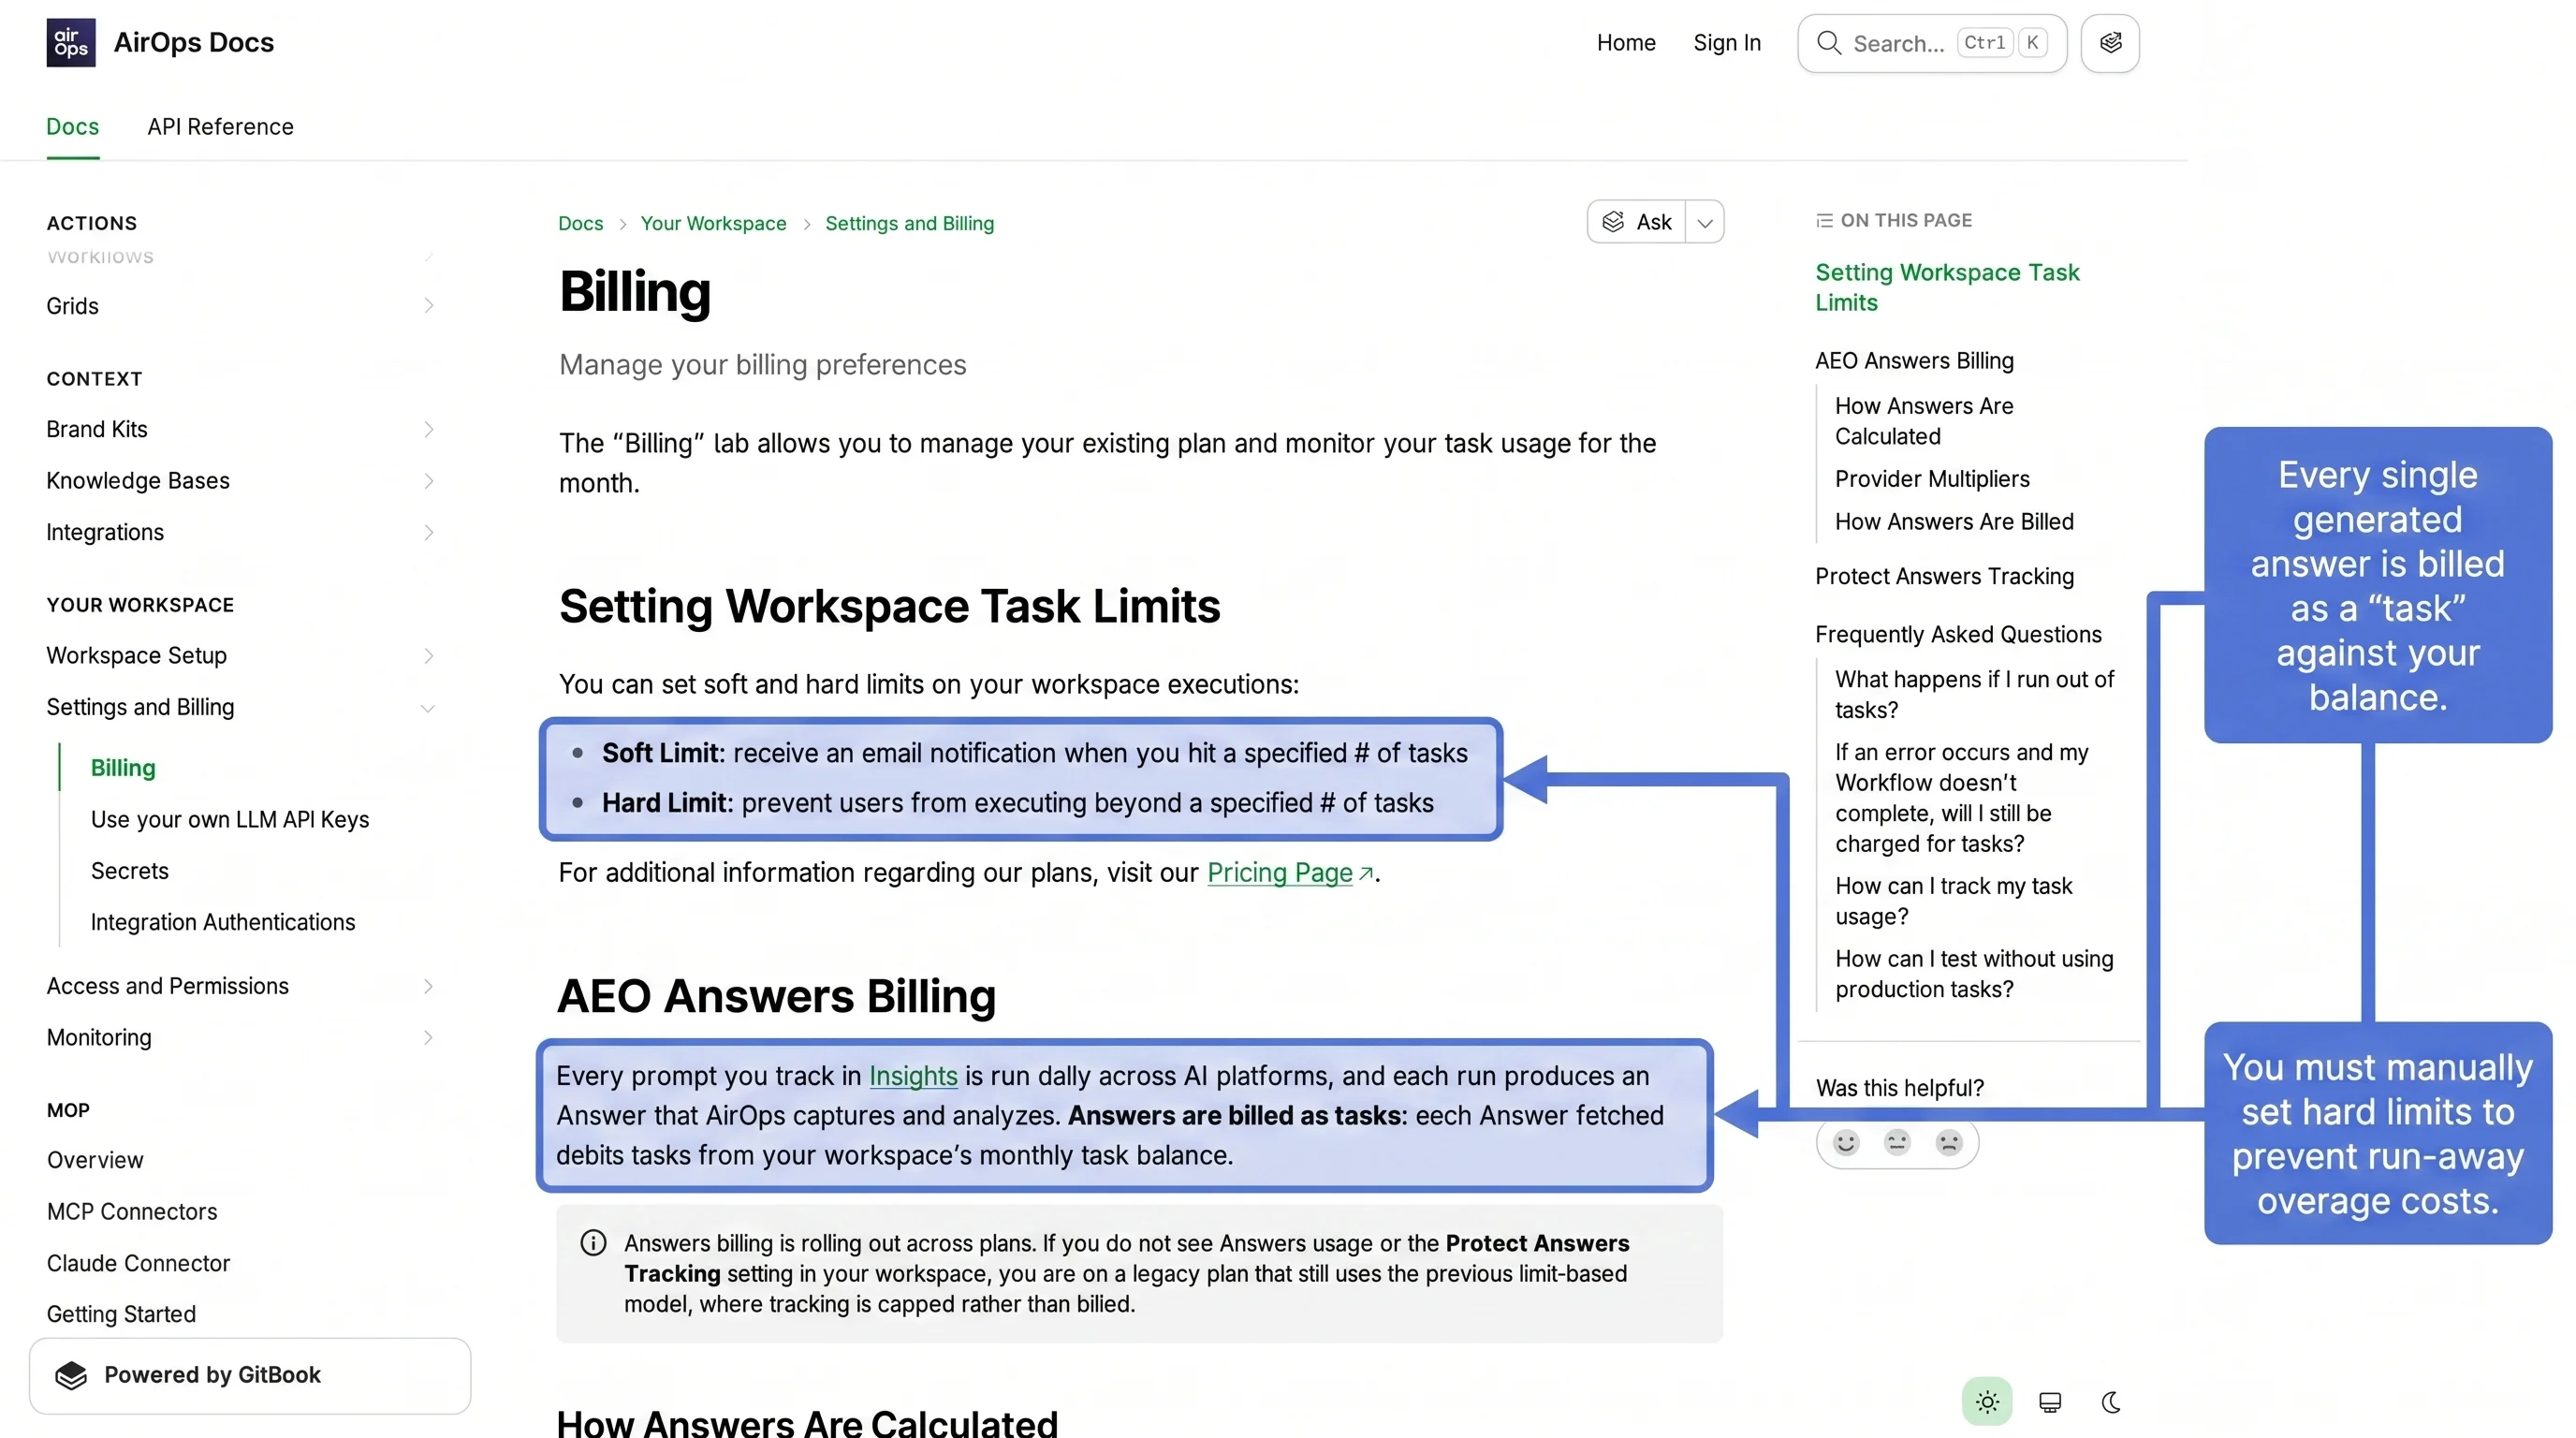The image size is (2576, 1438).
Task: Click the happy face feedback icon
Action: 1846,1142
